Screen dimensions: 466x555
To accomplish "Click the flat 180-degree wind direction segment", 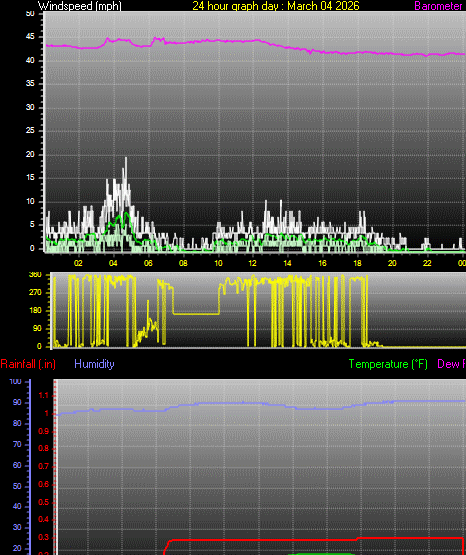I will [x=196, y=314].
